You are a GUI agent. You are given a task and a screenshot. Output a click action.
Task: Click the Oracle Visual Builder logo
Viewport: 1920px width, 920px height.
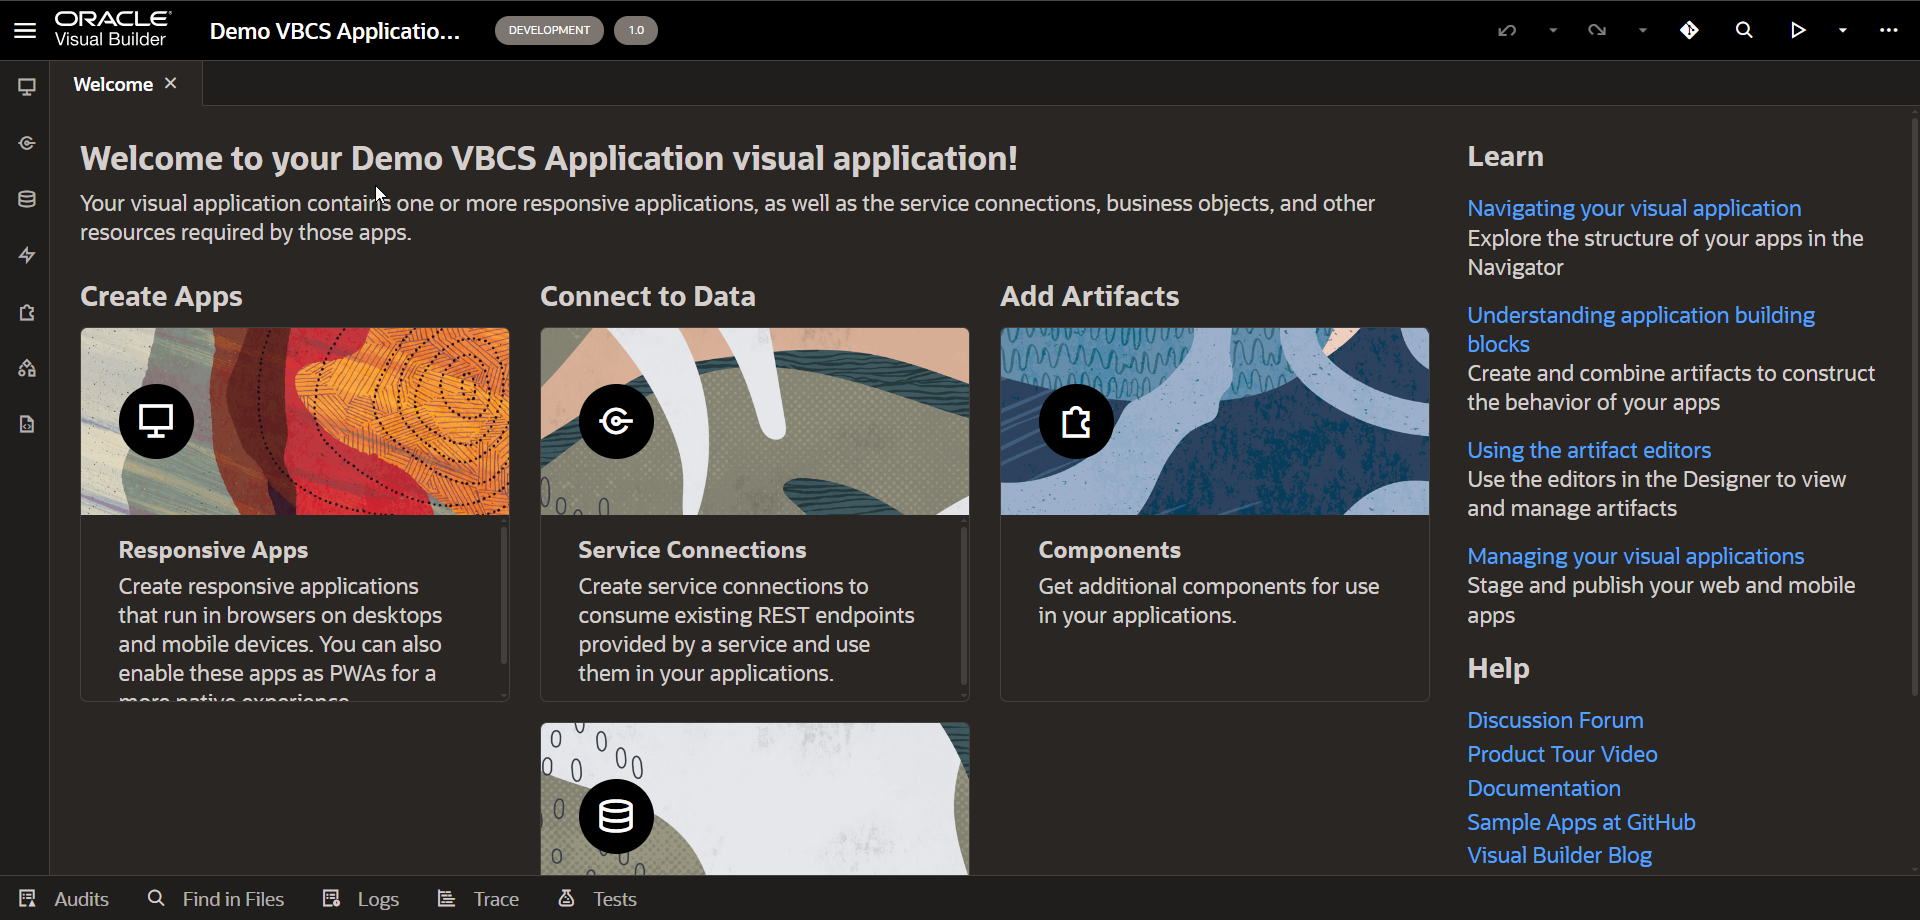pyautogui.click(x=112, y=30)
